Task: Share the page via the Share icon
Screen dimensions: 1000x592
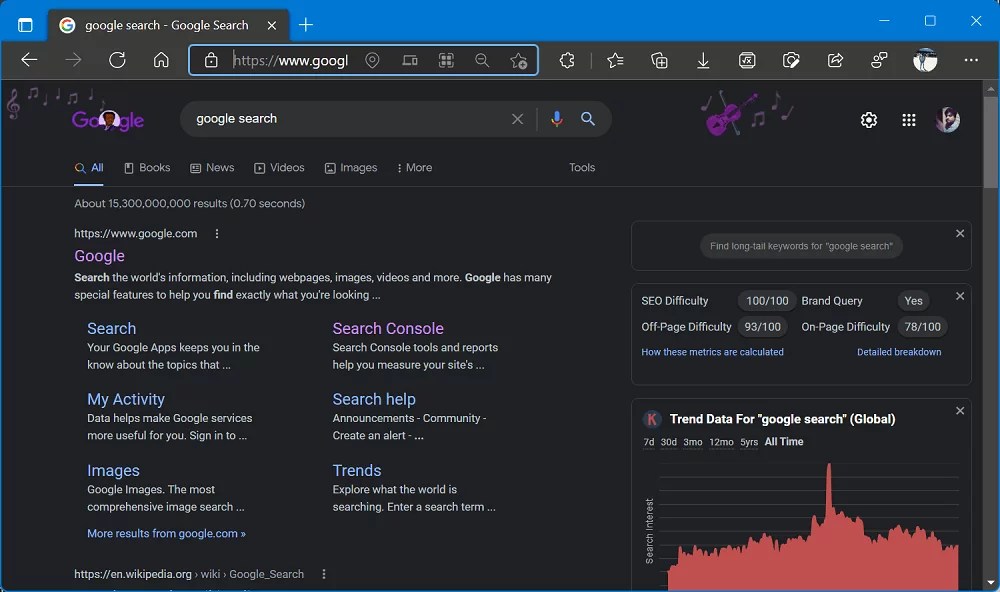Action: (x=835, y=60)
